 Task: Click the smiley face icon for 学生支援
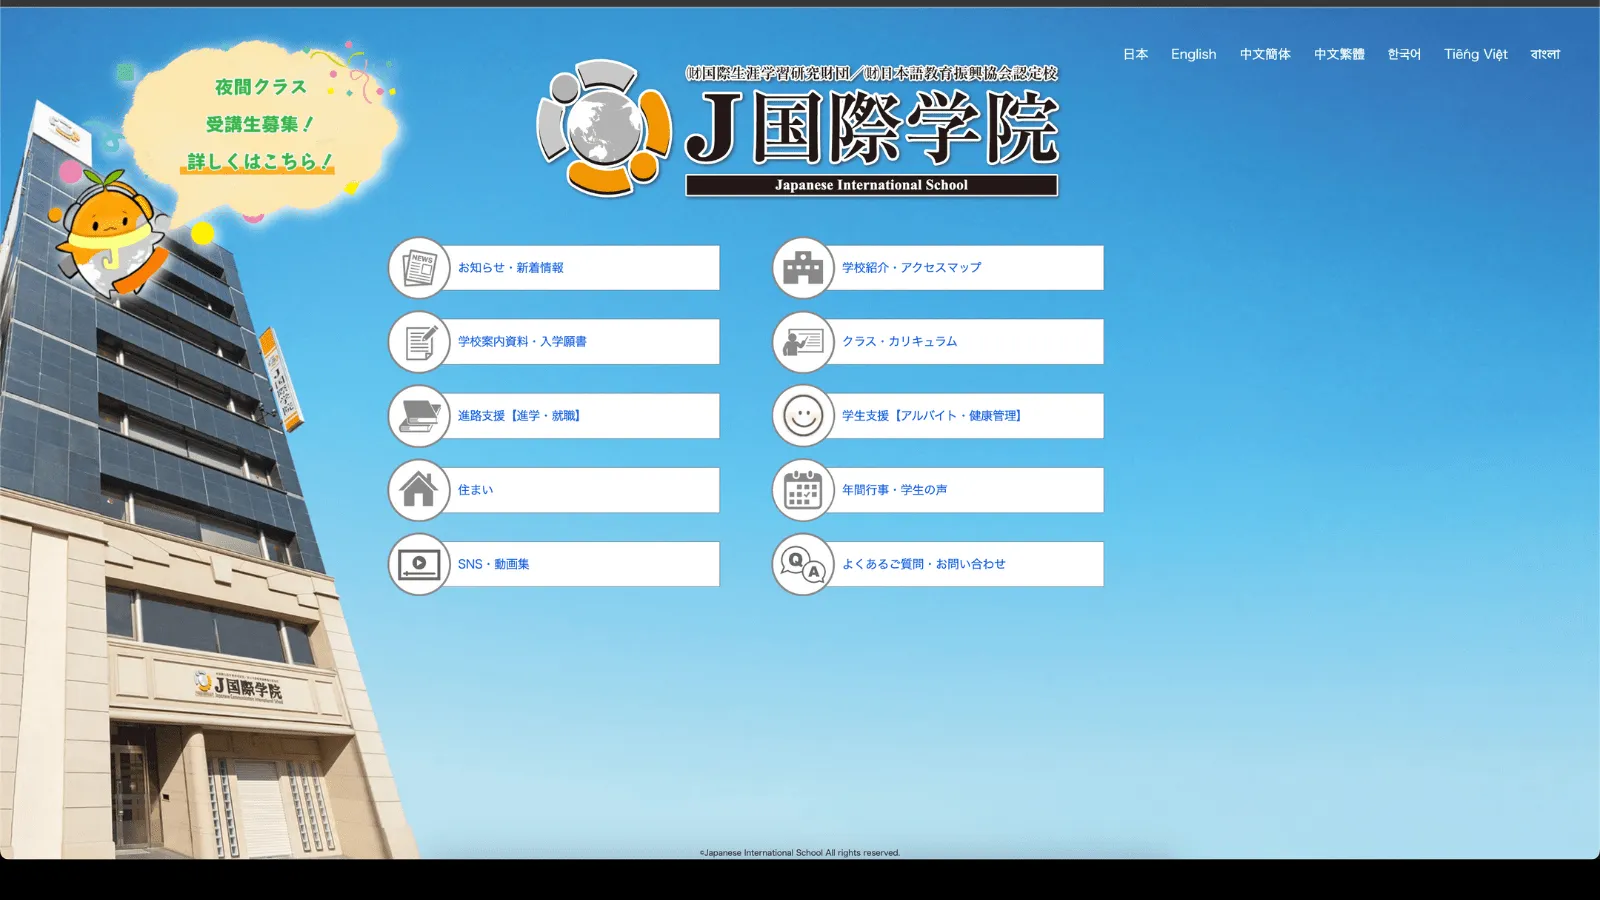coord(802,415)
